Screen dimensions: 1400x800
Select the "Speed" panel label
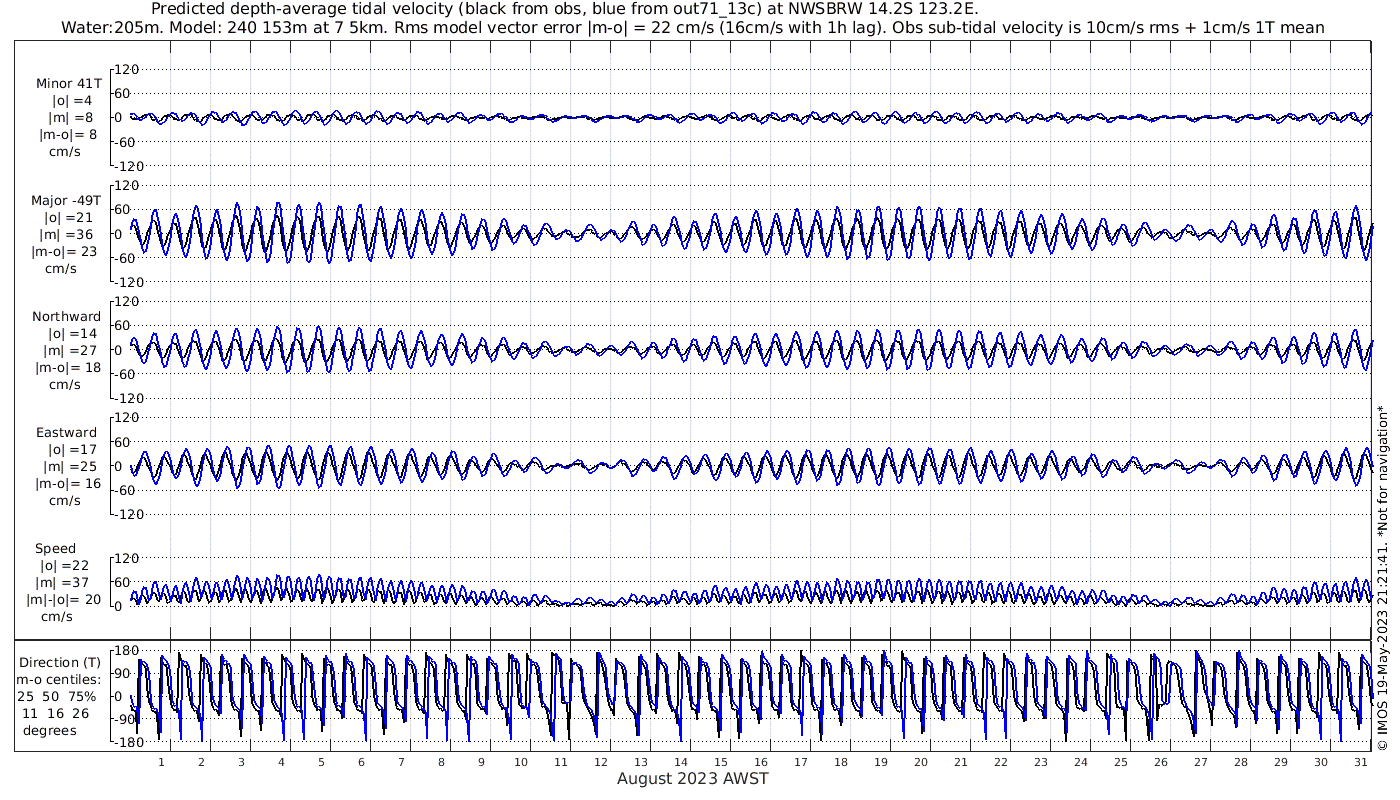tap(55, 549)
